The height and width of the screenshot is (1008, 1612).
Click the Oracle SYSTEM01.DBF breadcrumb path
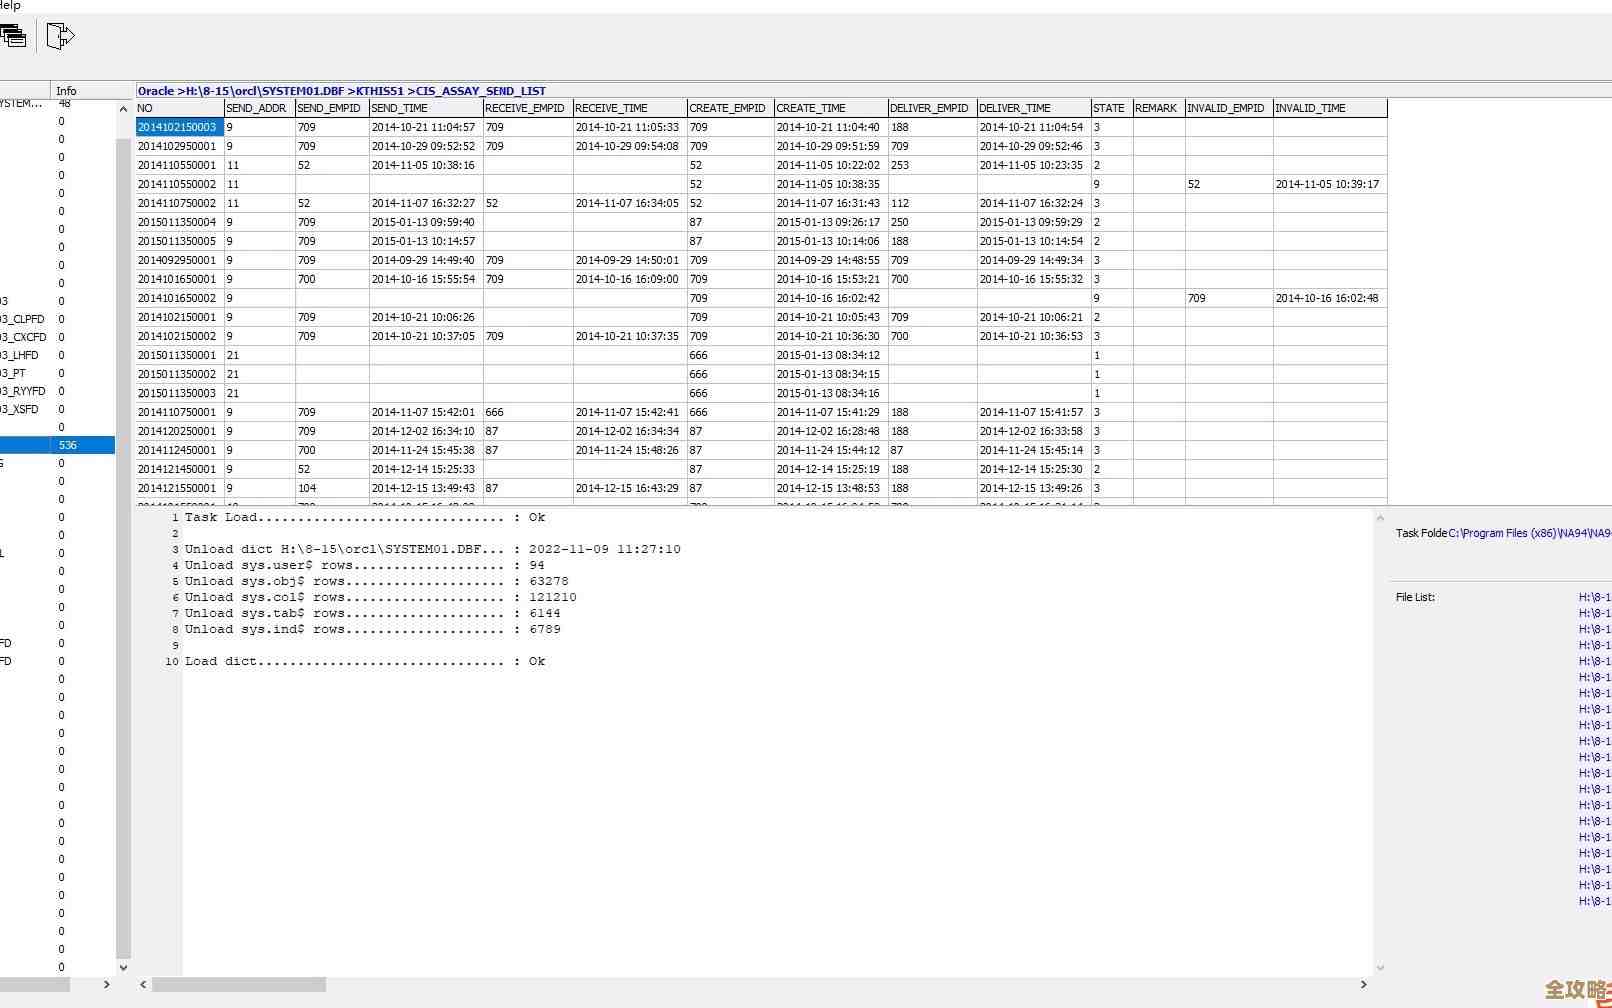[341, 91]
